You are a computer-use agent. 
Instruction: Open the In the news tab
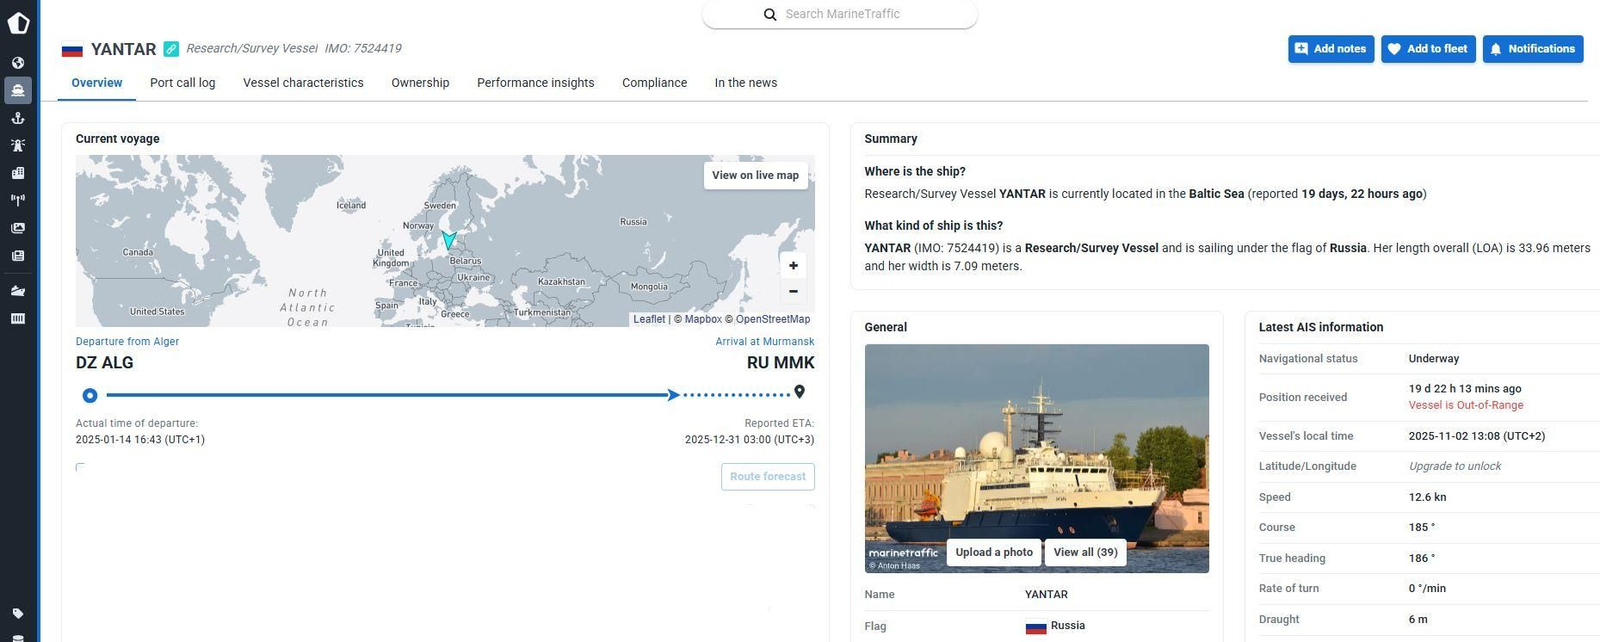point(746,83)
